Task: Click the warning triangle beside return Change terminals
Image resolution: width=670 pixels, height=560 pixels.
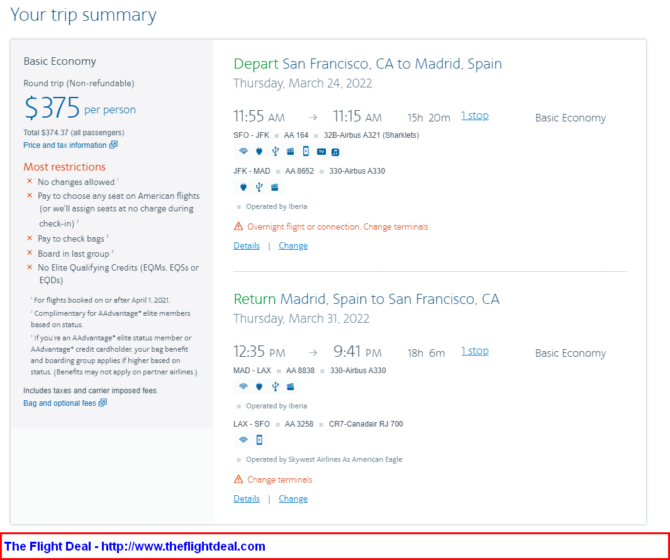Action: pos(238,479)
